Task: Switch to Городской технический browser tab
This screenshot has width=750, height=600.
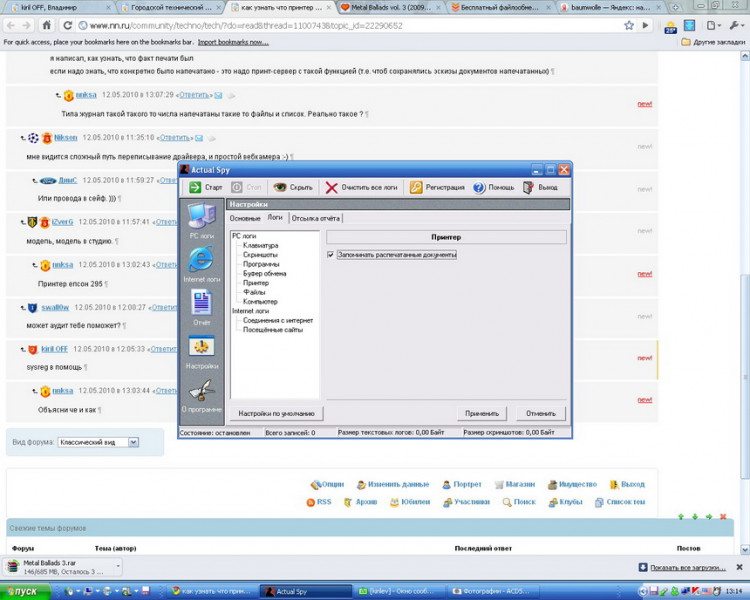Action: tap(171, 8)
